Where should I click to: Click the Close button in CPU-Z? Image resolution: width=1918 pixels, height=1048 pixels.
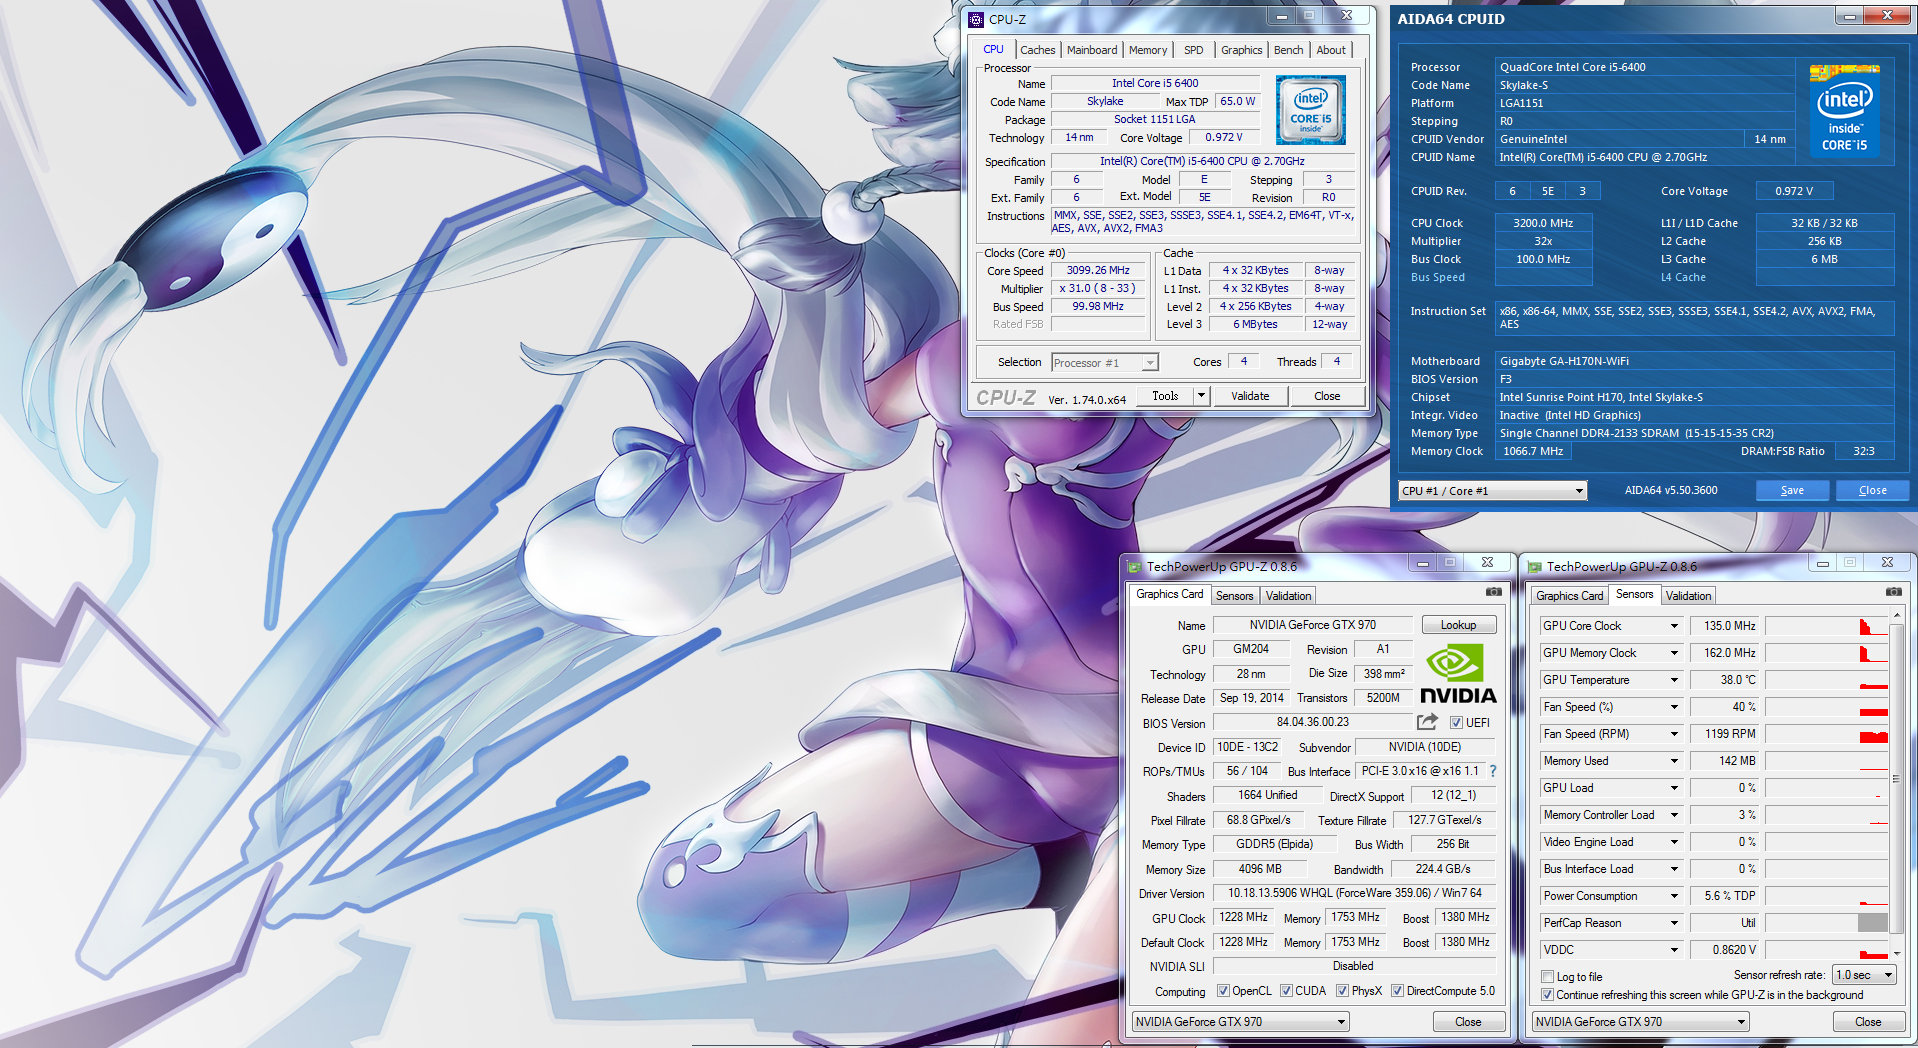click(1327, 396)
